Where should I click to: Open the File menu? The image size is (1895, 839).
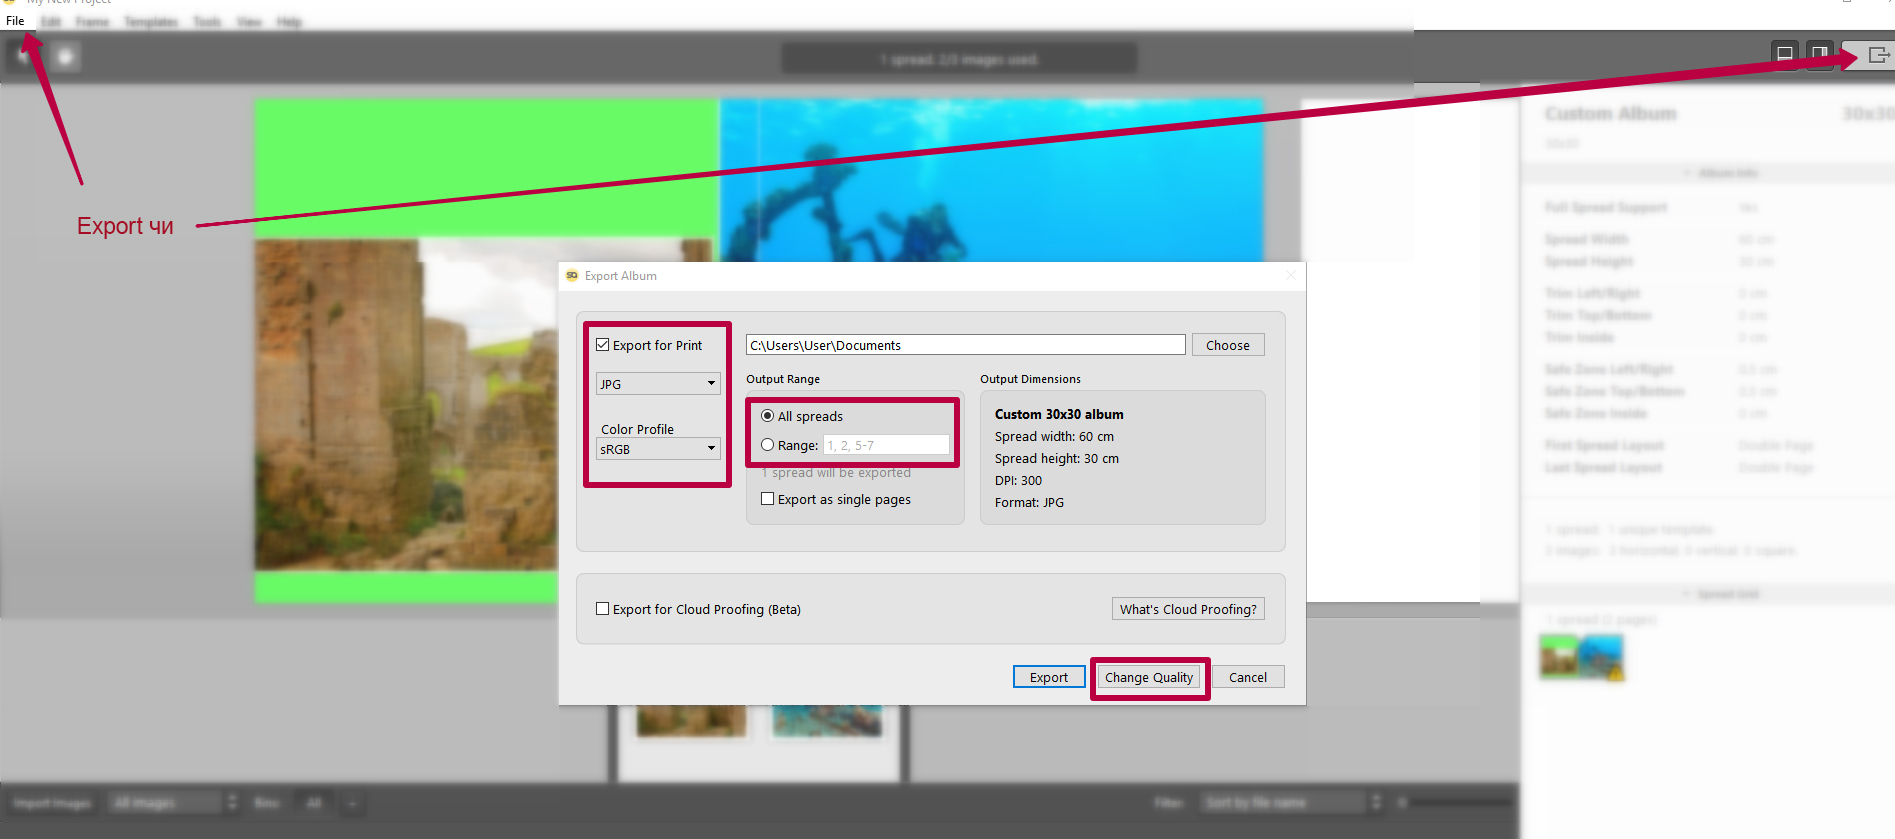click(x=15, y=21)
